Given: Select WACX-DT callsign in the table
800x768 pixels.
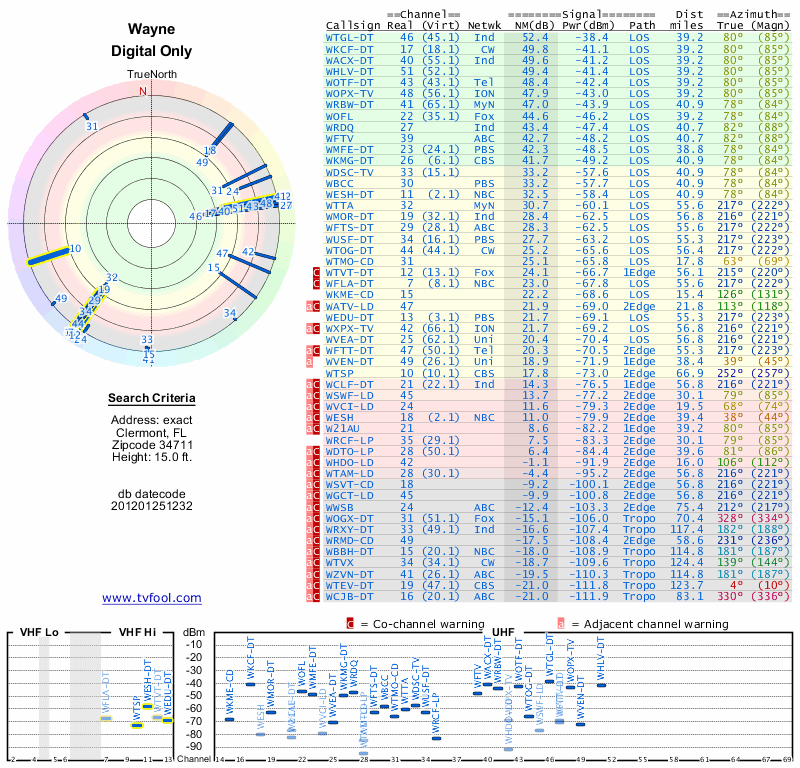Looking at the screenshot, I should (349, 60).
